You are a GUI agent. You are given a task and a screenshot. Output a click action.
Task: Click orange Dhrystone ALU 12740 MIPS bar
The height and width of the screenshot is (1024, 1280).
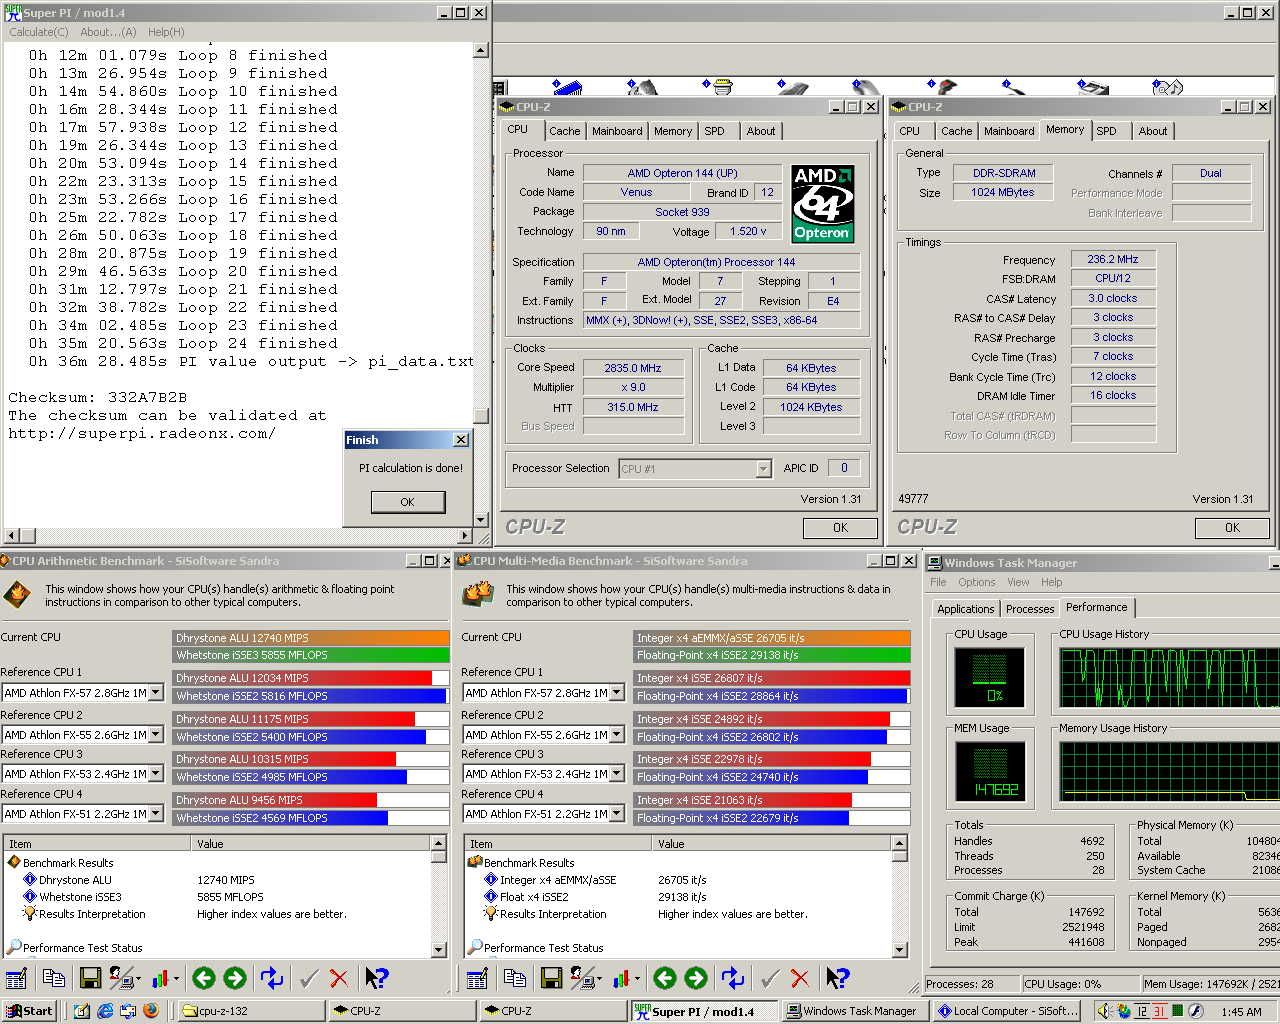(x=311, y=637)
